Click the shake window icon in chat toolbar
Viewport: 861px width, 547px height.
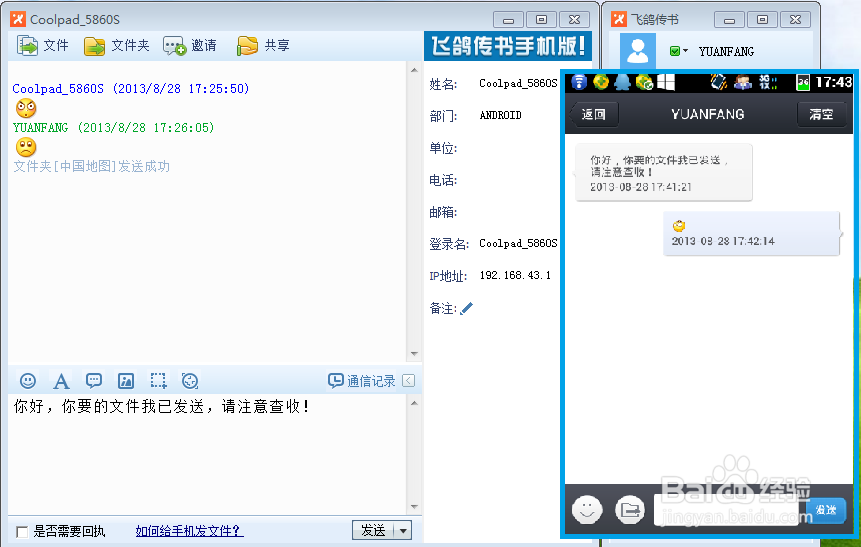coord(189,381)
